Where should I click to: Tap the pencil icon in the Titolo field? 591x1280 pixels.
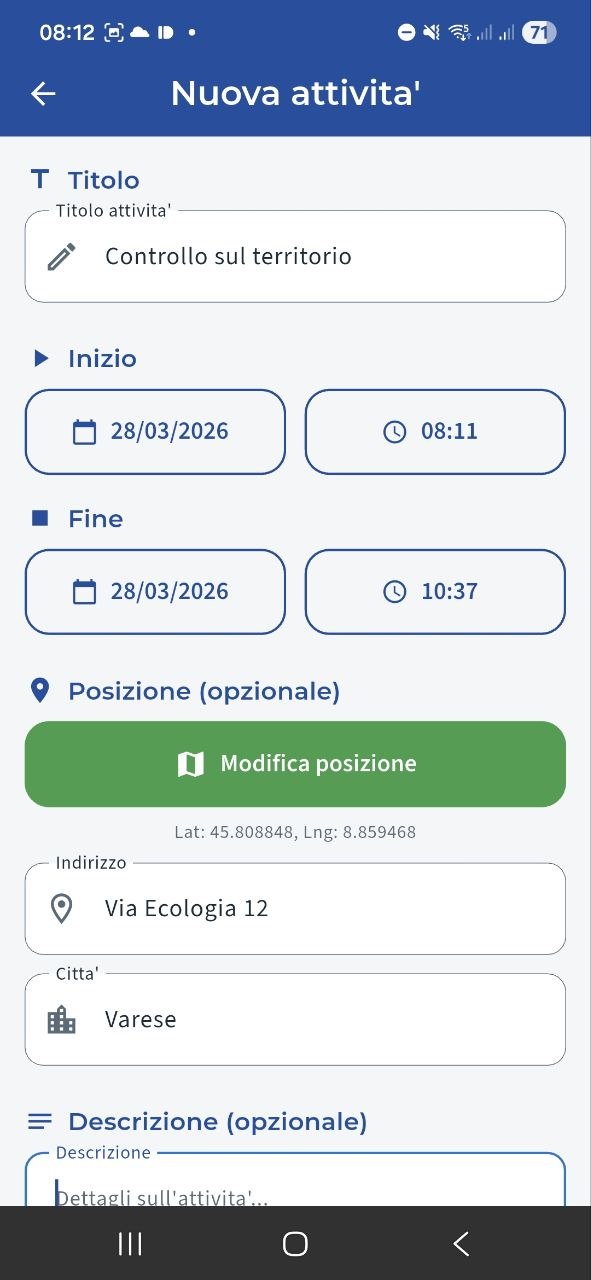(x=62, y=256)
